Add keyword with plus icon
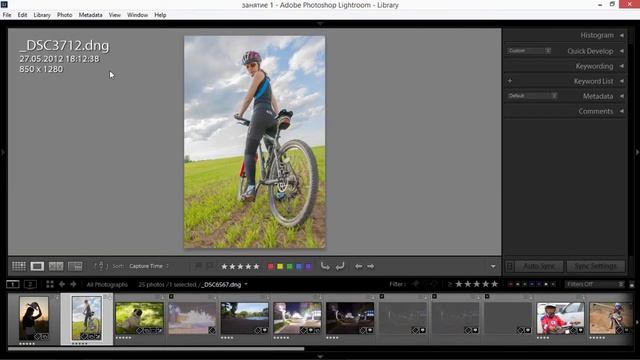Image resolution: width=640 pixels, height=360 pixels. click(x=510, y=81)
